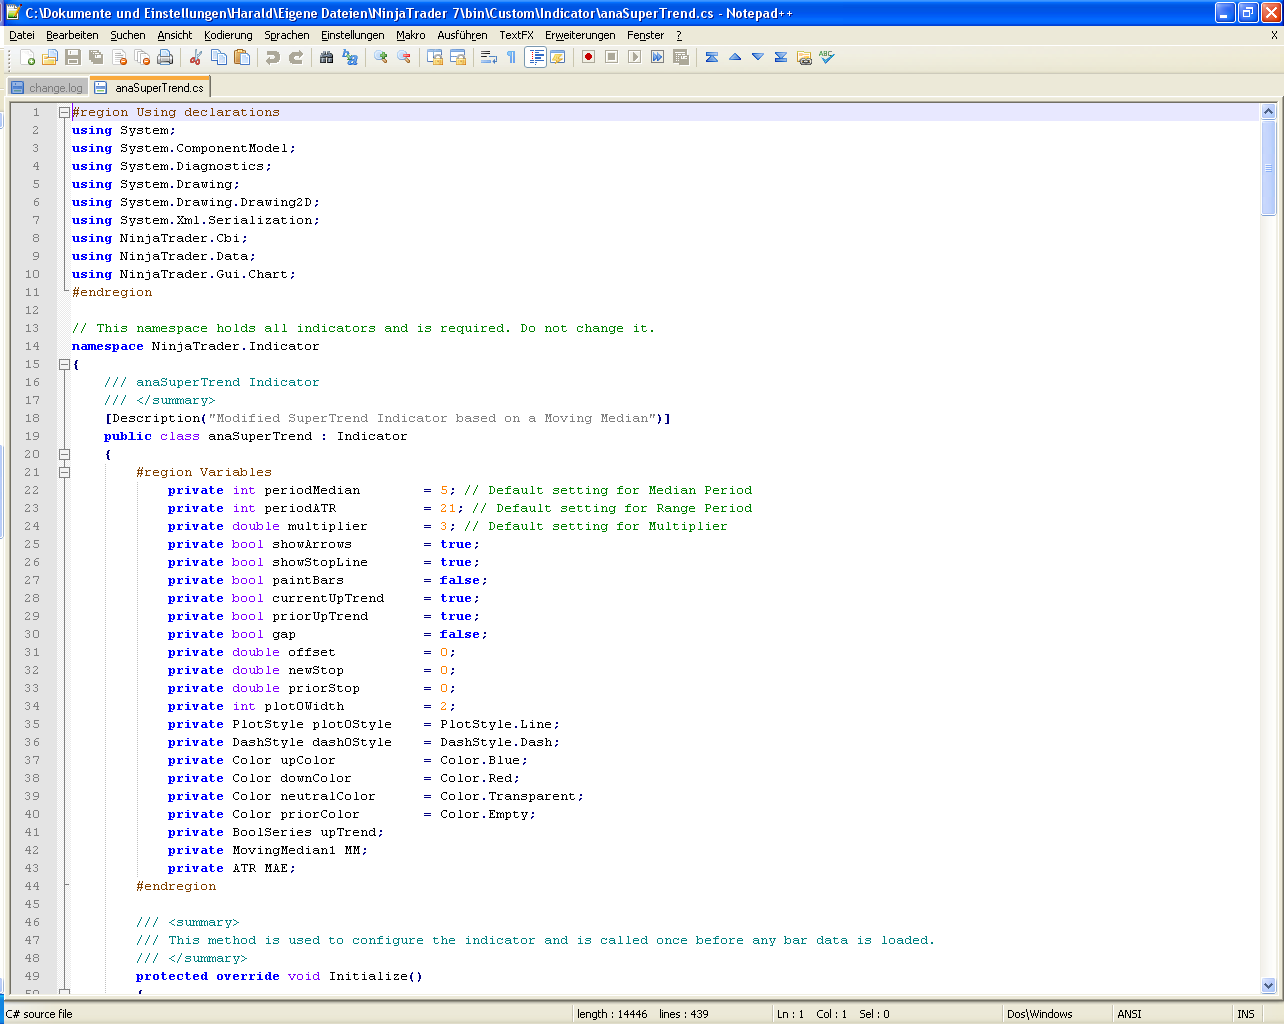Click the Save recorded macro icon
The width and height of the screenshot is (1284, 1024).
coord(681,57)
